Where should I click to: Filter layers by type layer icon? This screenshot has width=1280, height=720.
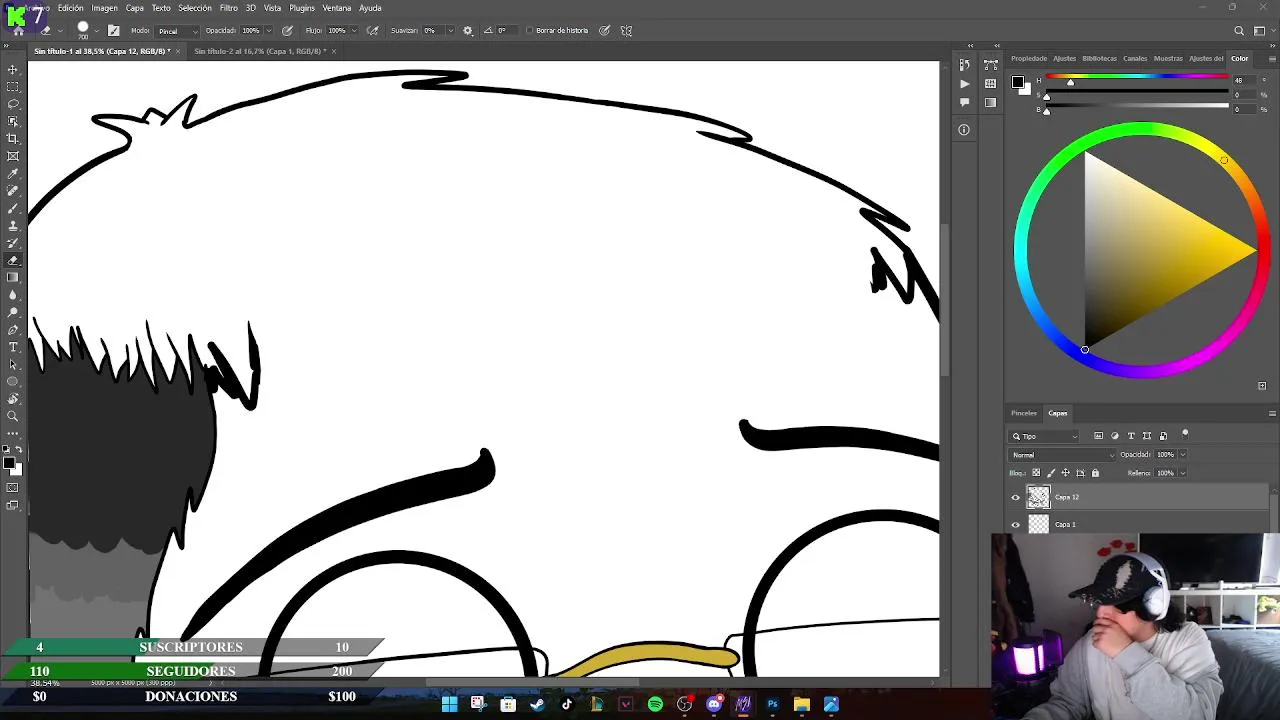1131,436
